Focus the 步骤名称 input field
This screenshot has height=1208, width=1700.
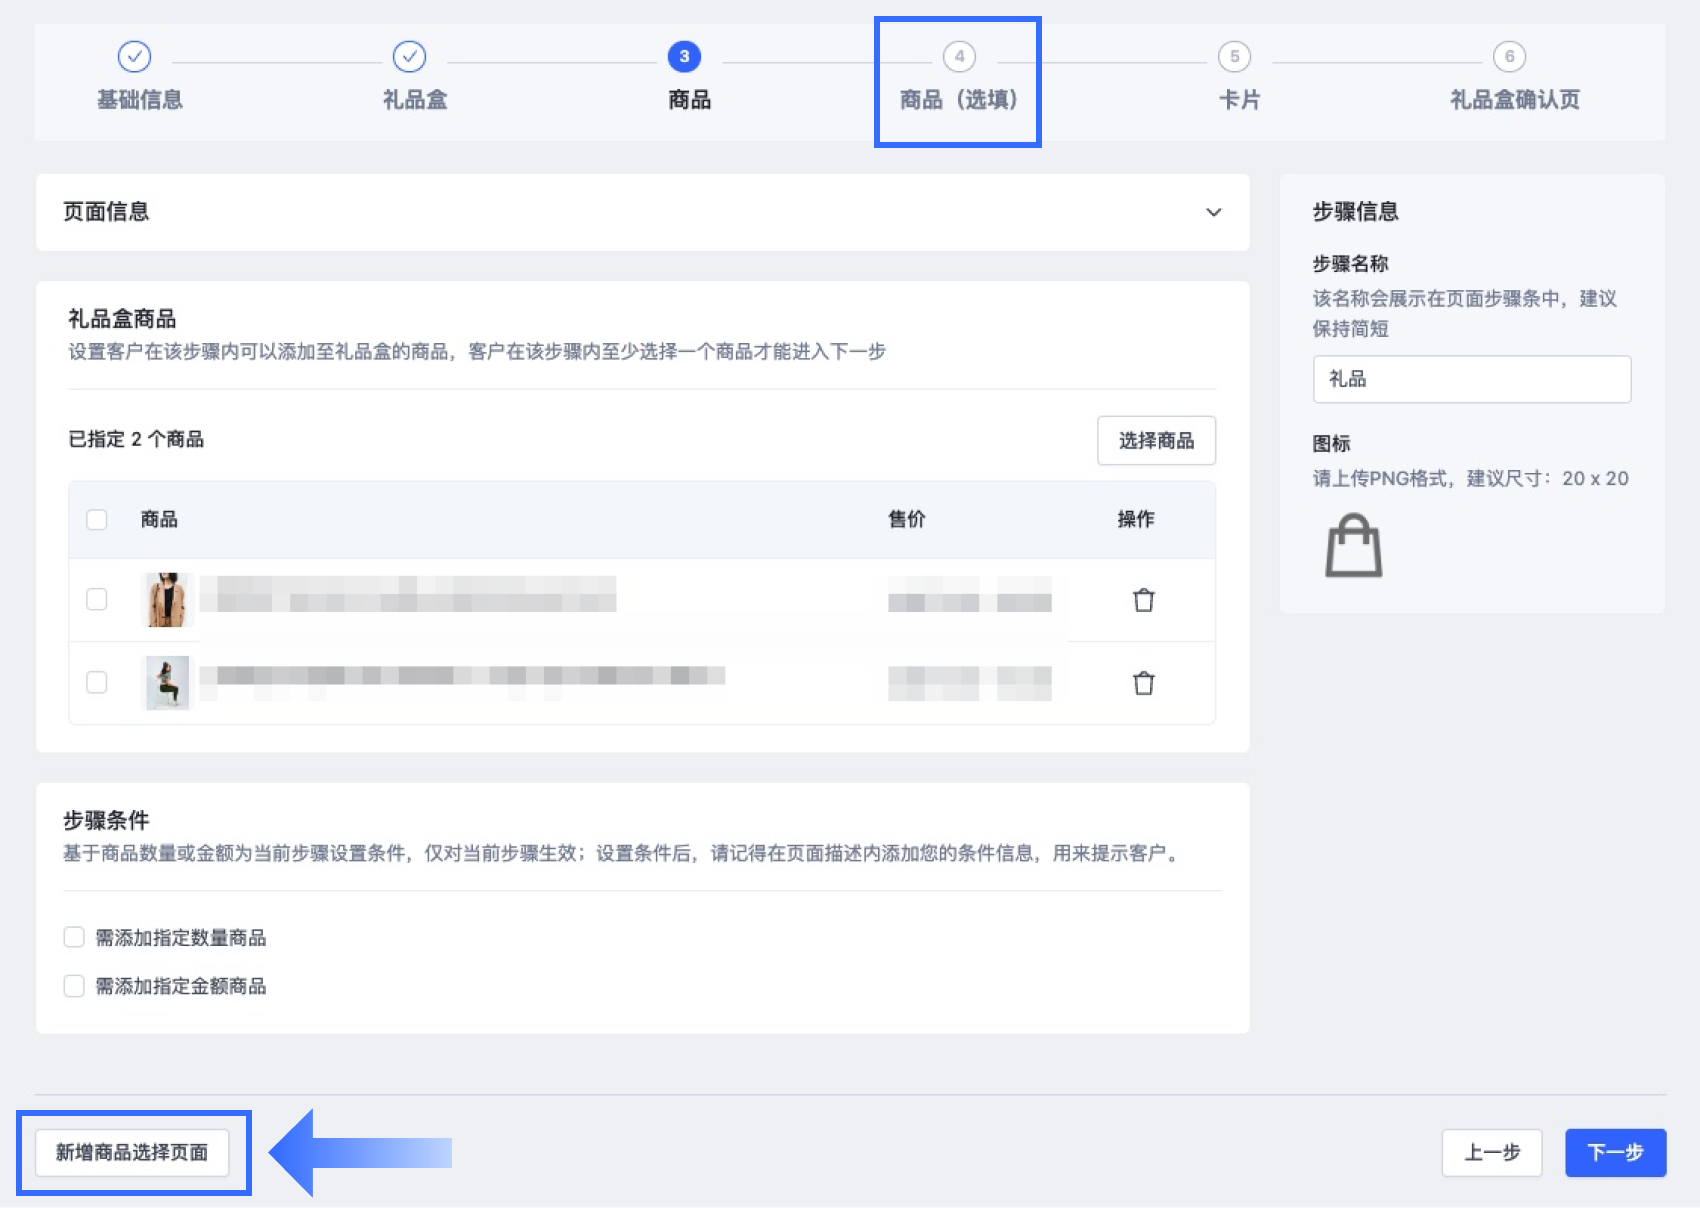[1471, 379]
